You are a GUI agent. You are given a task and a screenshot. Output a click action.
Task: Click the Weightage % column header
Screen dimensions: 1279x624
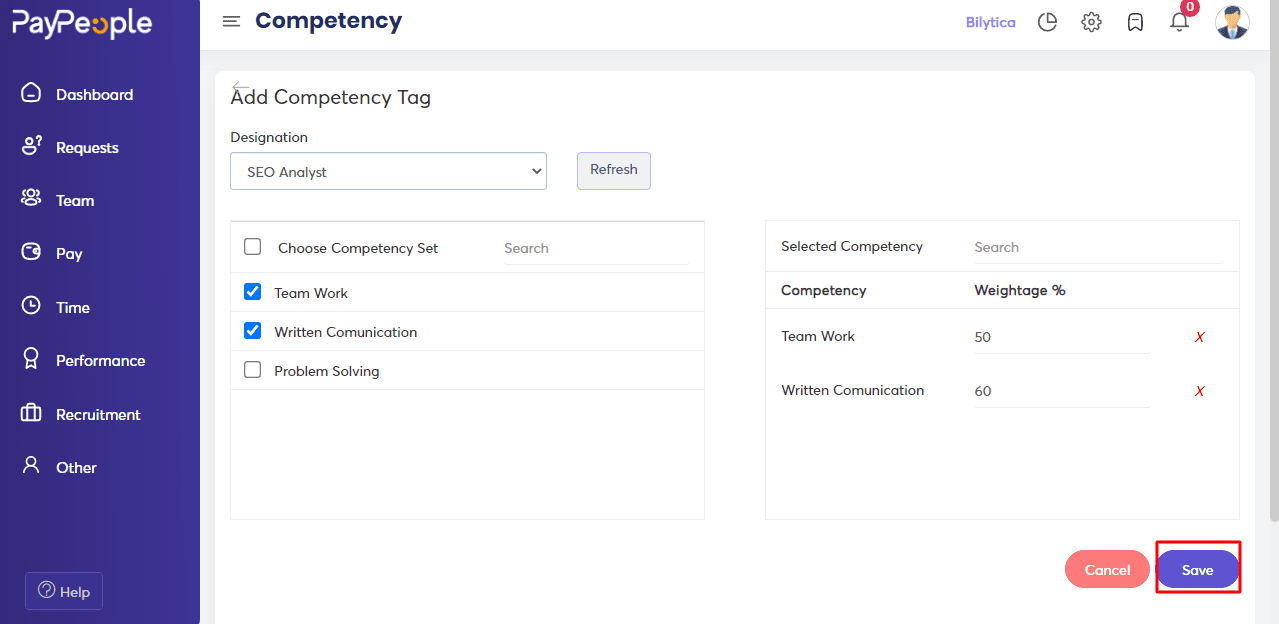pos(1020,290)
